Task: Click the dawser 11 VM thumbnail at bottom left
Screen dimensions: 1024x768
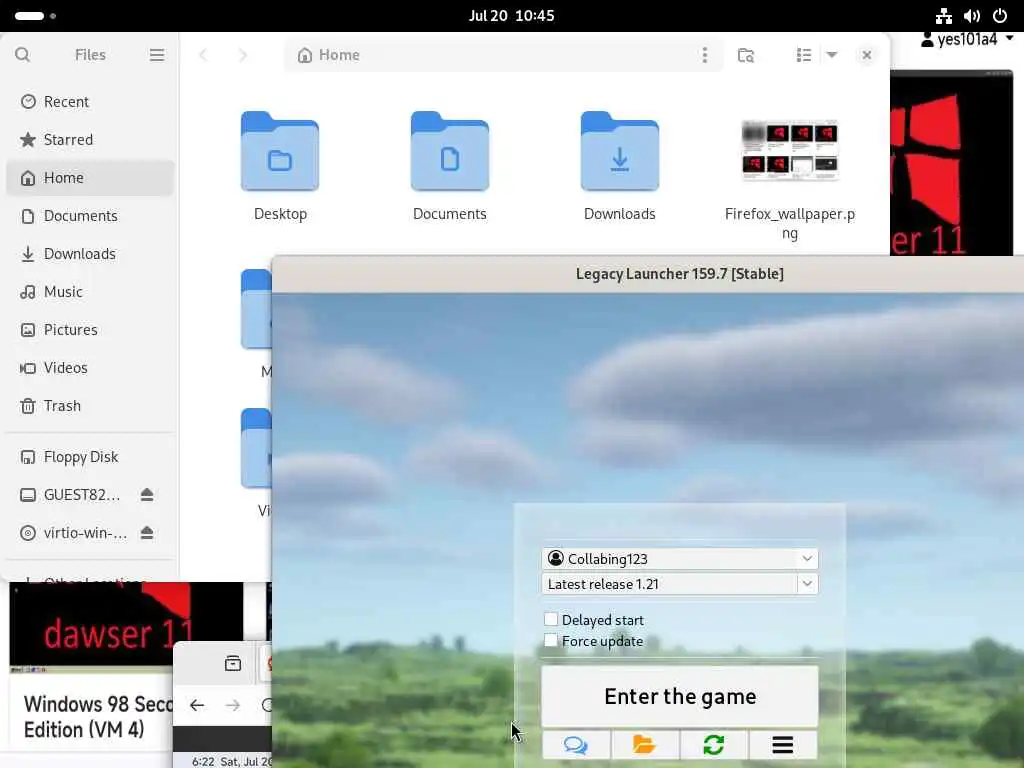Action: (125, 628)
